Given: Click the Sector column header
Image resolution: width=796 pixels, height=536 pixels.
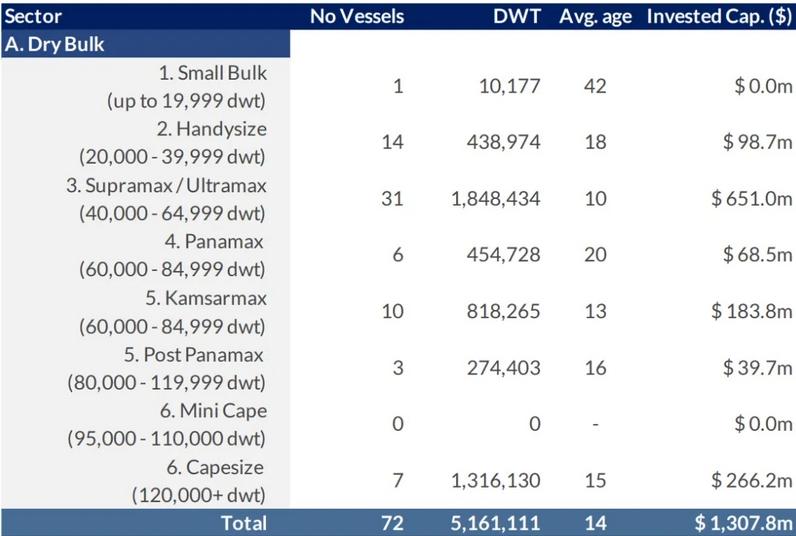Looking at the screenshot, I should coord(31,14).
